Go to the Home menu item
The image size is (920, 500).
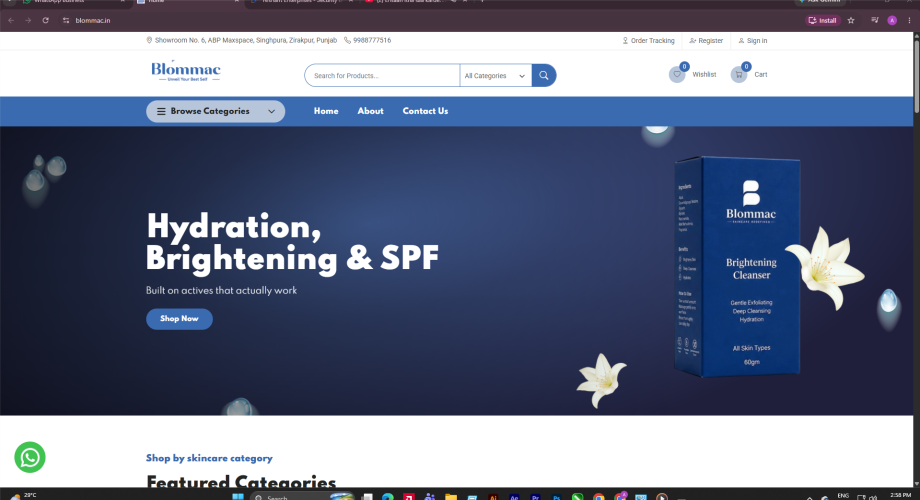point(326,111)
